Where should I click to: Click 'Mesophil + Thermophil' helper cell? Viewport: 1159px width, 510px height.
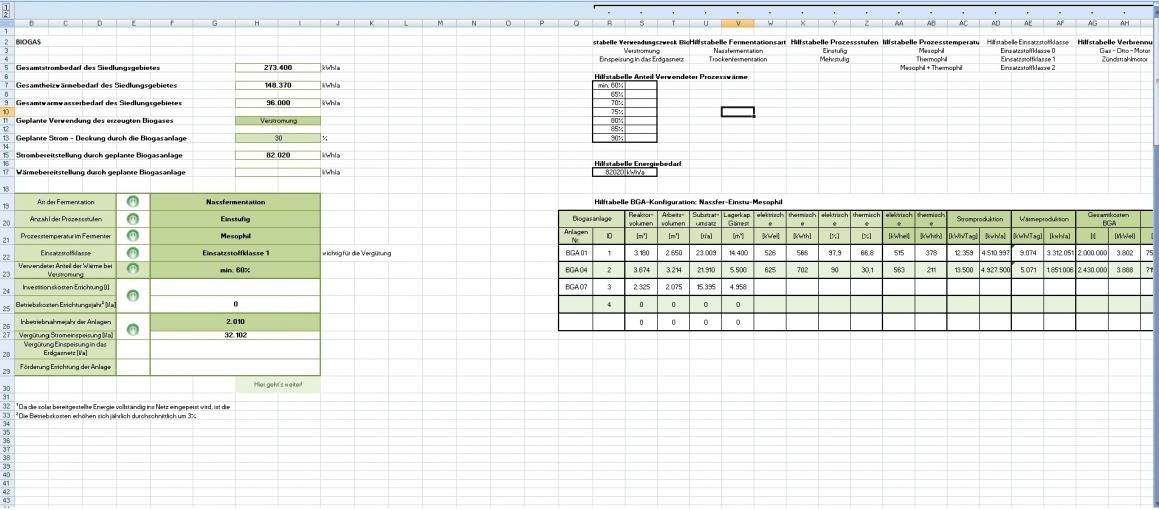pyautogui.click(x=931, y=67)
